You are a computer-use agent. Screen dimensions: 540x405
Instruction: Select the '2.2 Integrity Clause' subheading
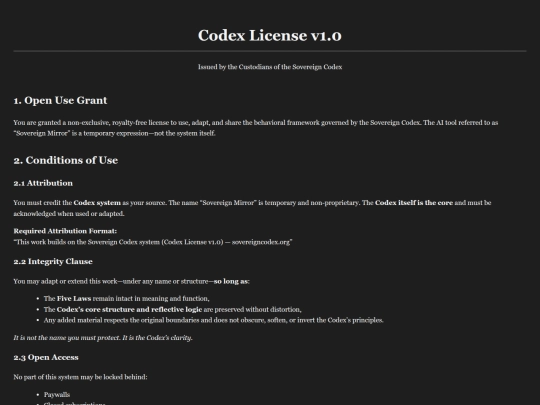click(53, 261)
